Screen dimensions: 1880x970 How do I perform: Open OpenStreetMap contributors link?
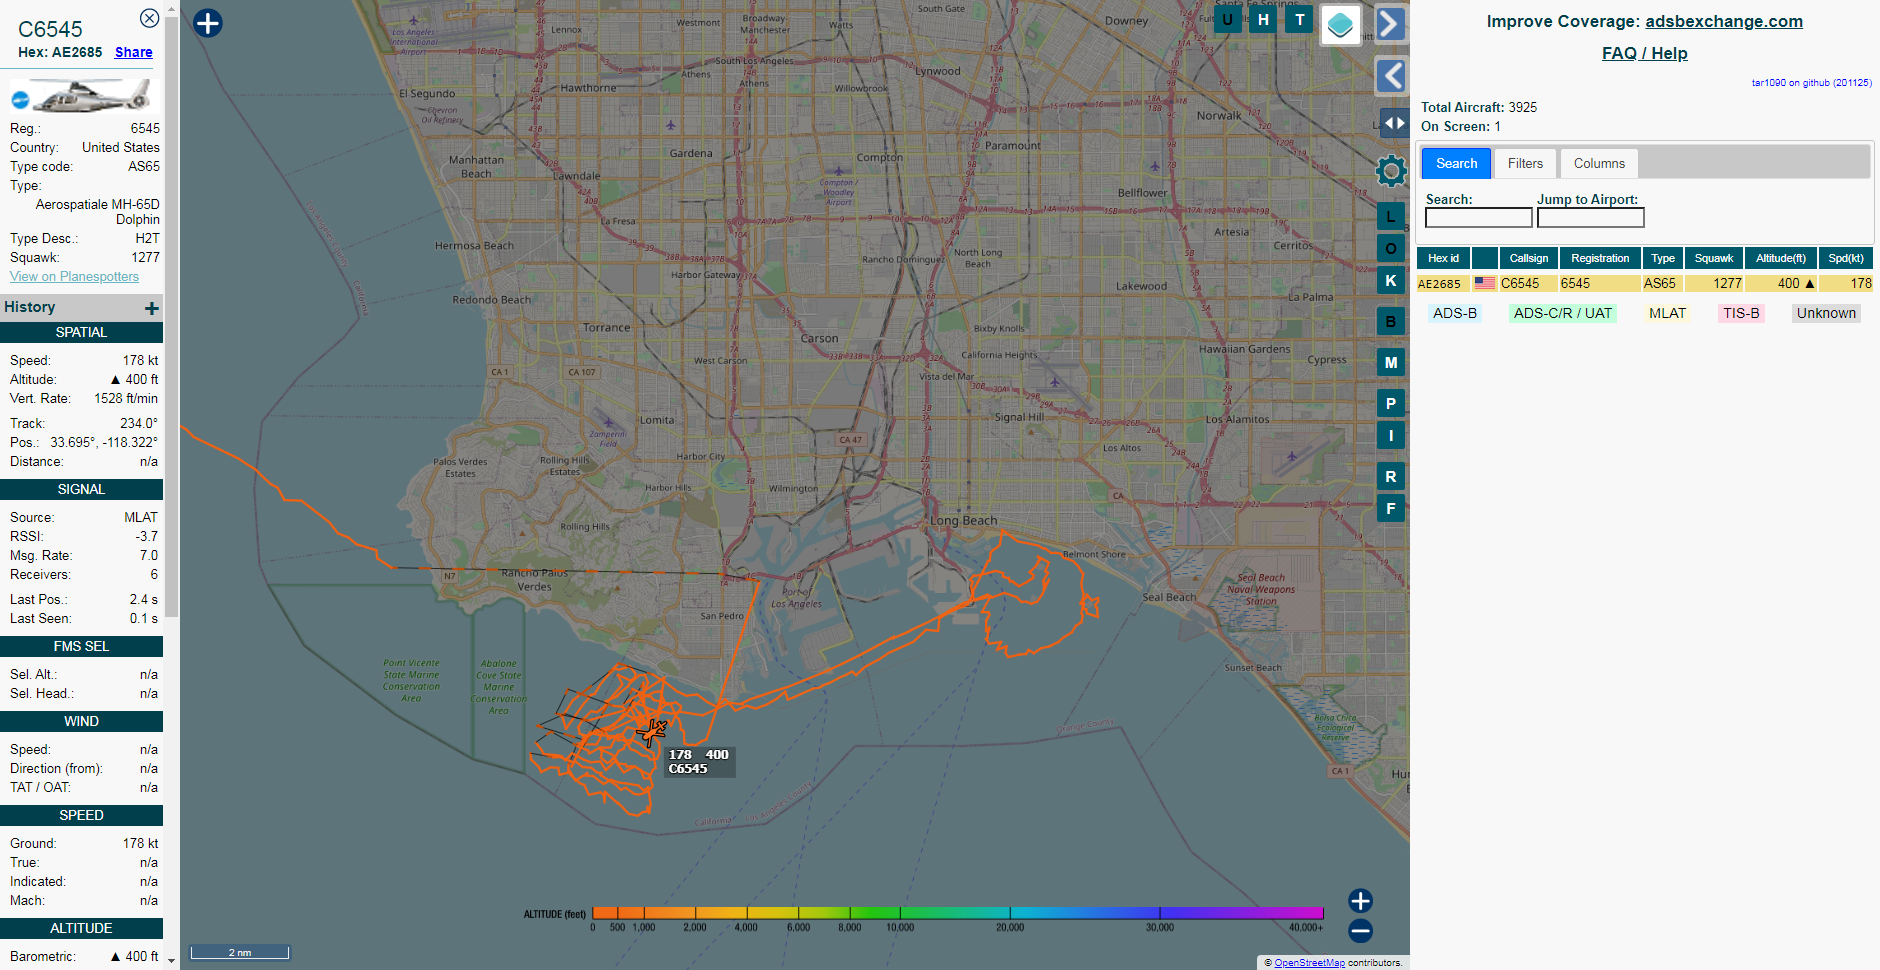point(1309,963)
